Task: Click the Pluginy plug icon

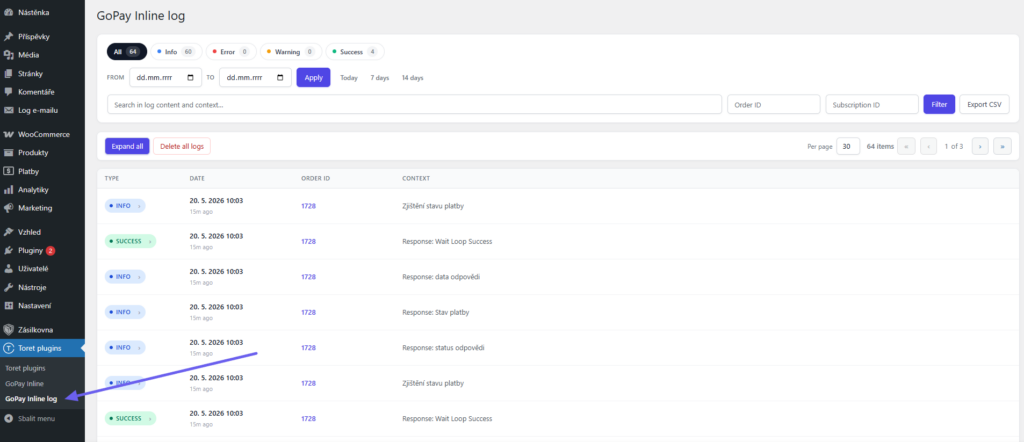Action: [8, 250]
